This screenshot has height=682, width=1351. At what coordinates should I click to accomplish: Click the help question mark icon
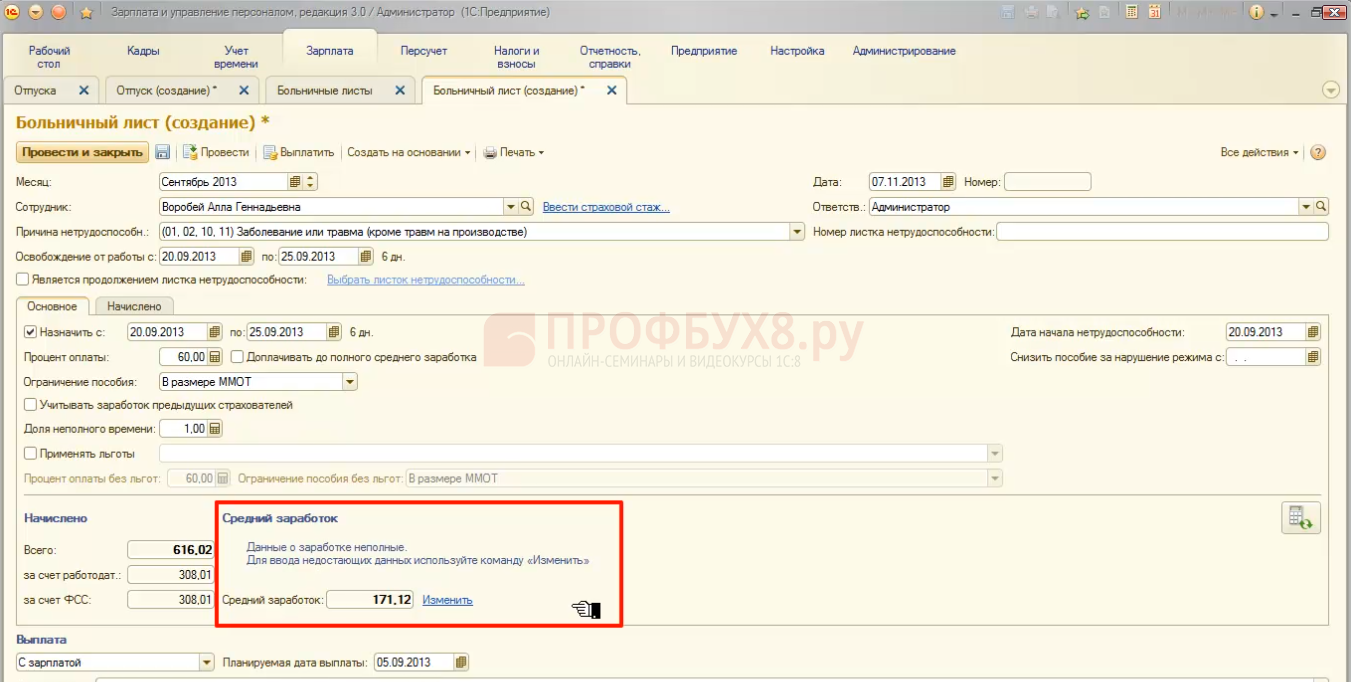[x=1318, y=153]
